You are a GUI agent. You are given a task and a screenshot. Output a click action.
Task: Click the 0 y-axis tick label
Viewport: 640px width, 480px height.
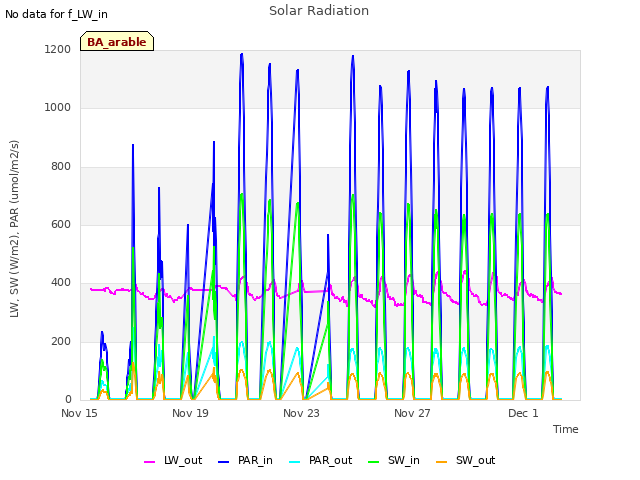68,400
